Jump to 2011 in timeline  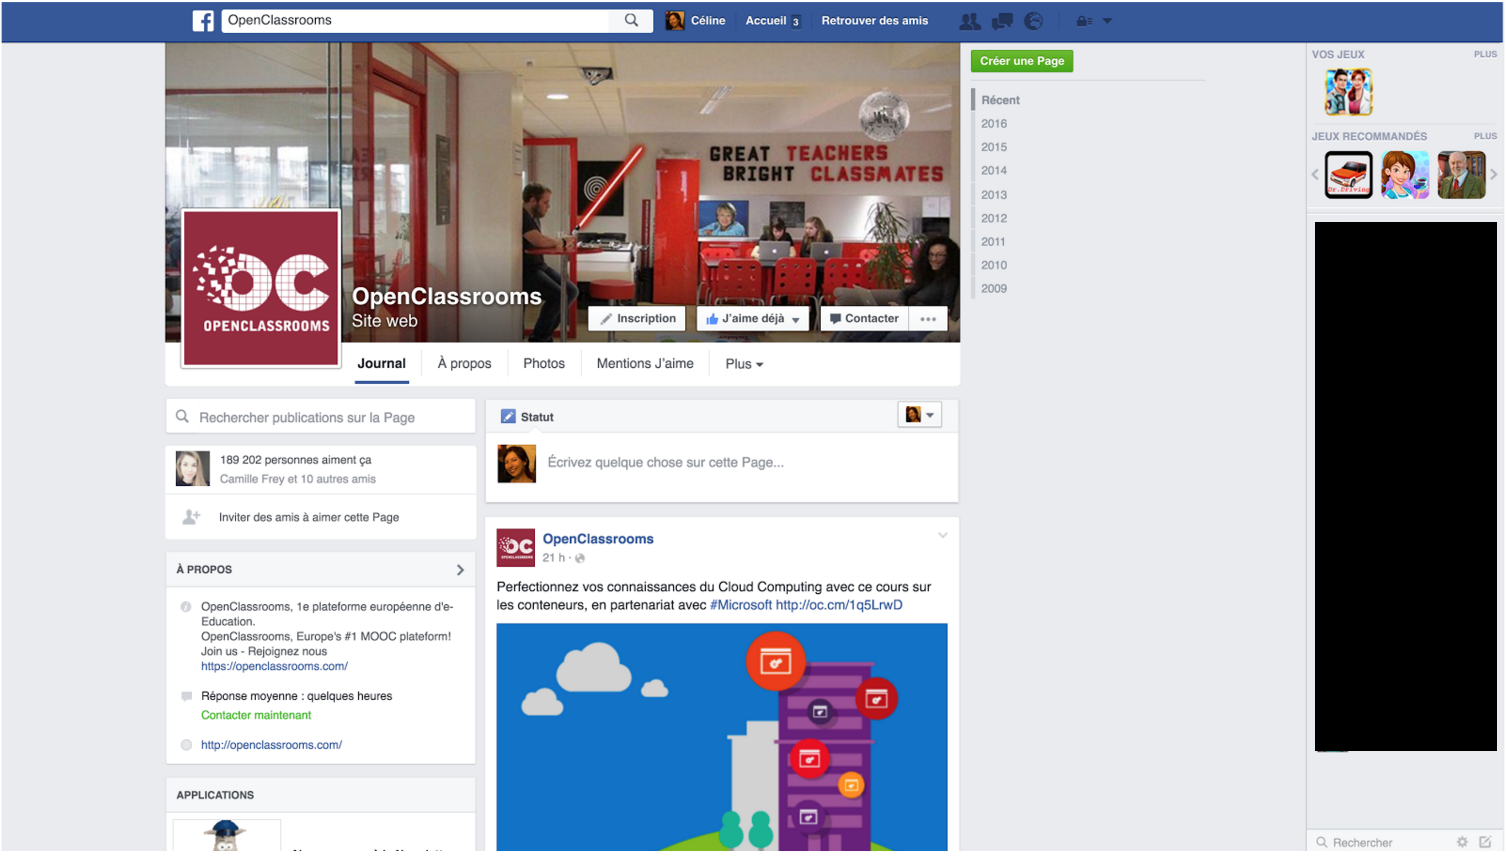994,242
